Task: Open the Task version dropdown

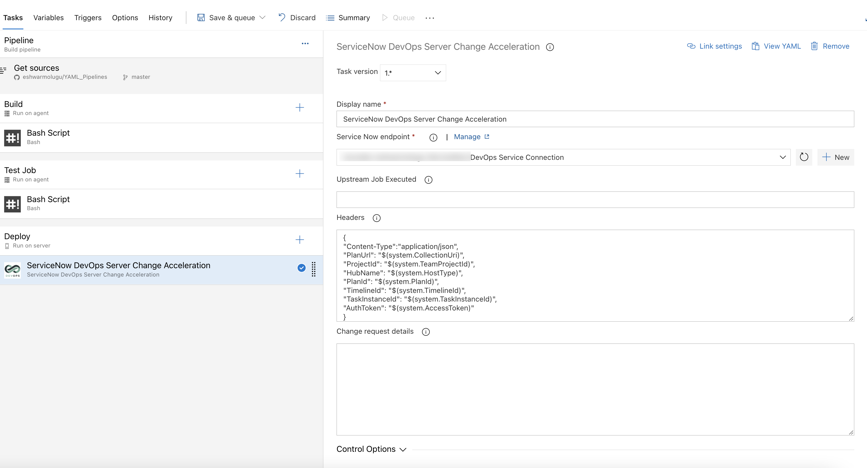Action: pos(413,72)
